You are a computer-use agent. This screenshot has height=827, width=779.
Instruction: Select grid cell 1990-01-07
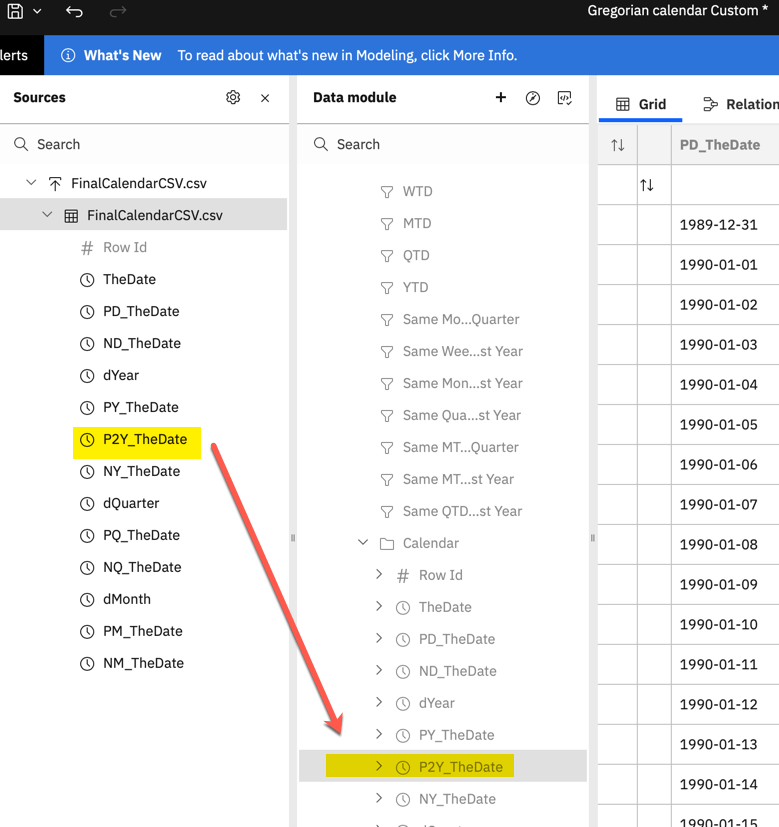tap(718, 505)
